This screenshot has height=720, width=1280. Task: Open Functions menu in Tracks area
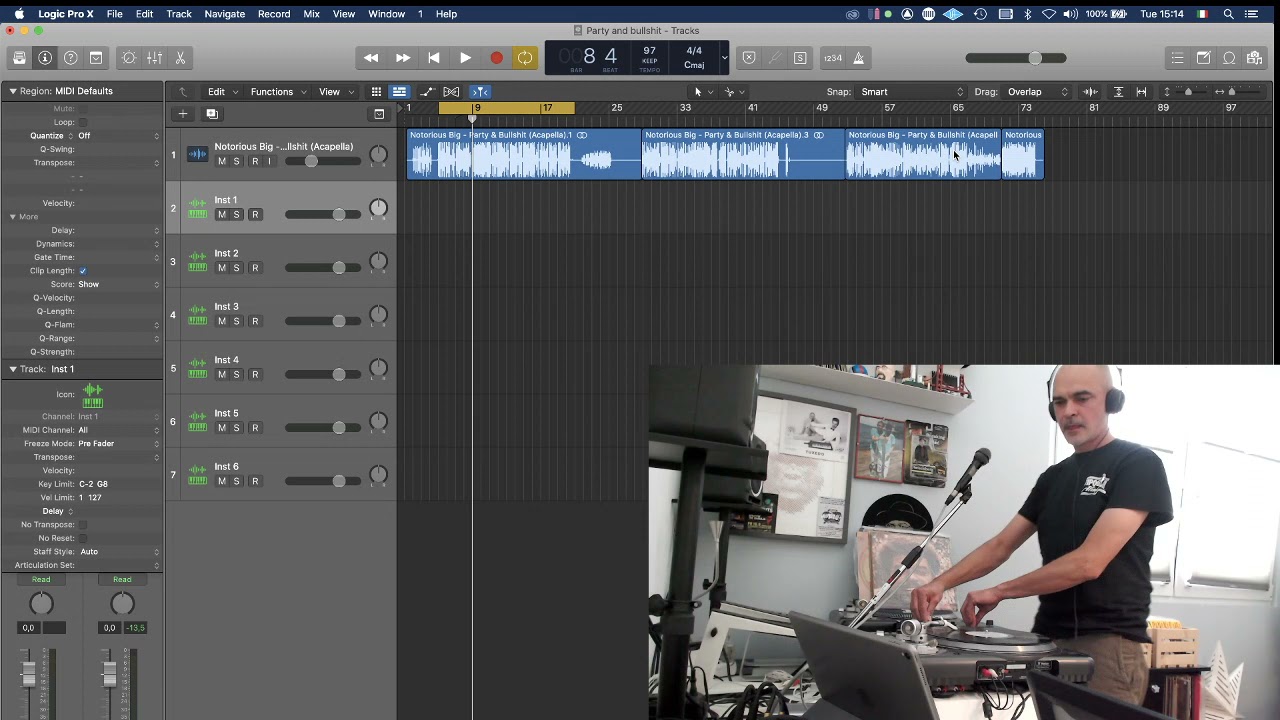[277, 91]
